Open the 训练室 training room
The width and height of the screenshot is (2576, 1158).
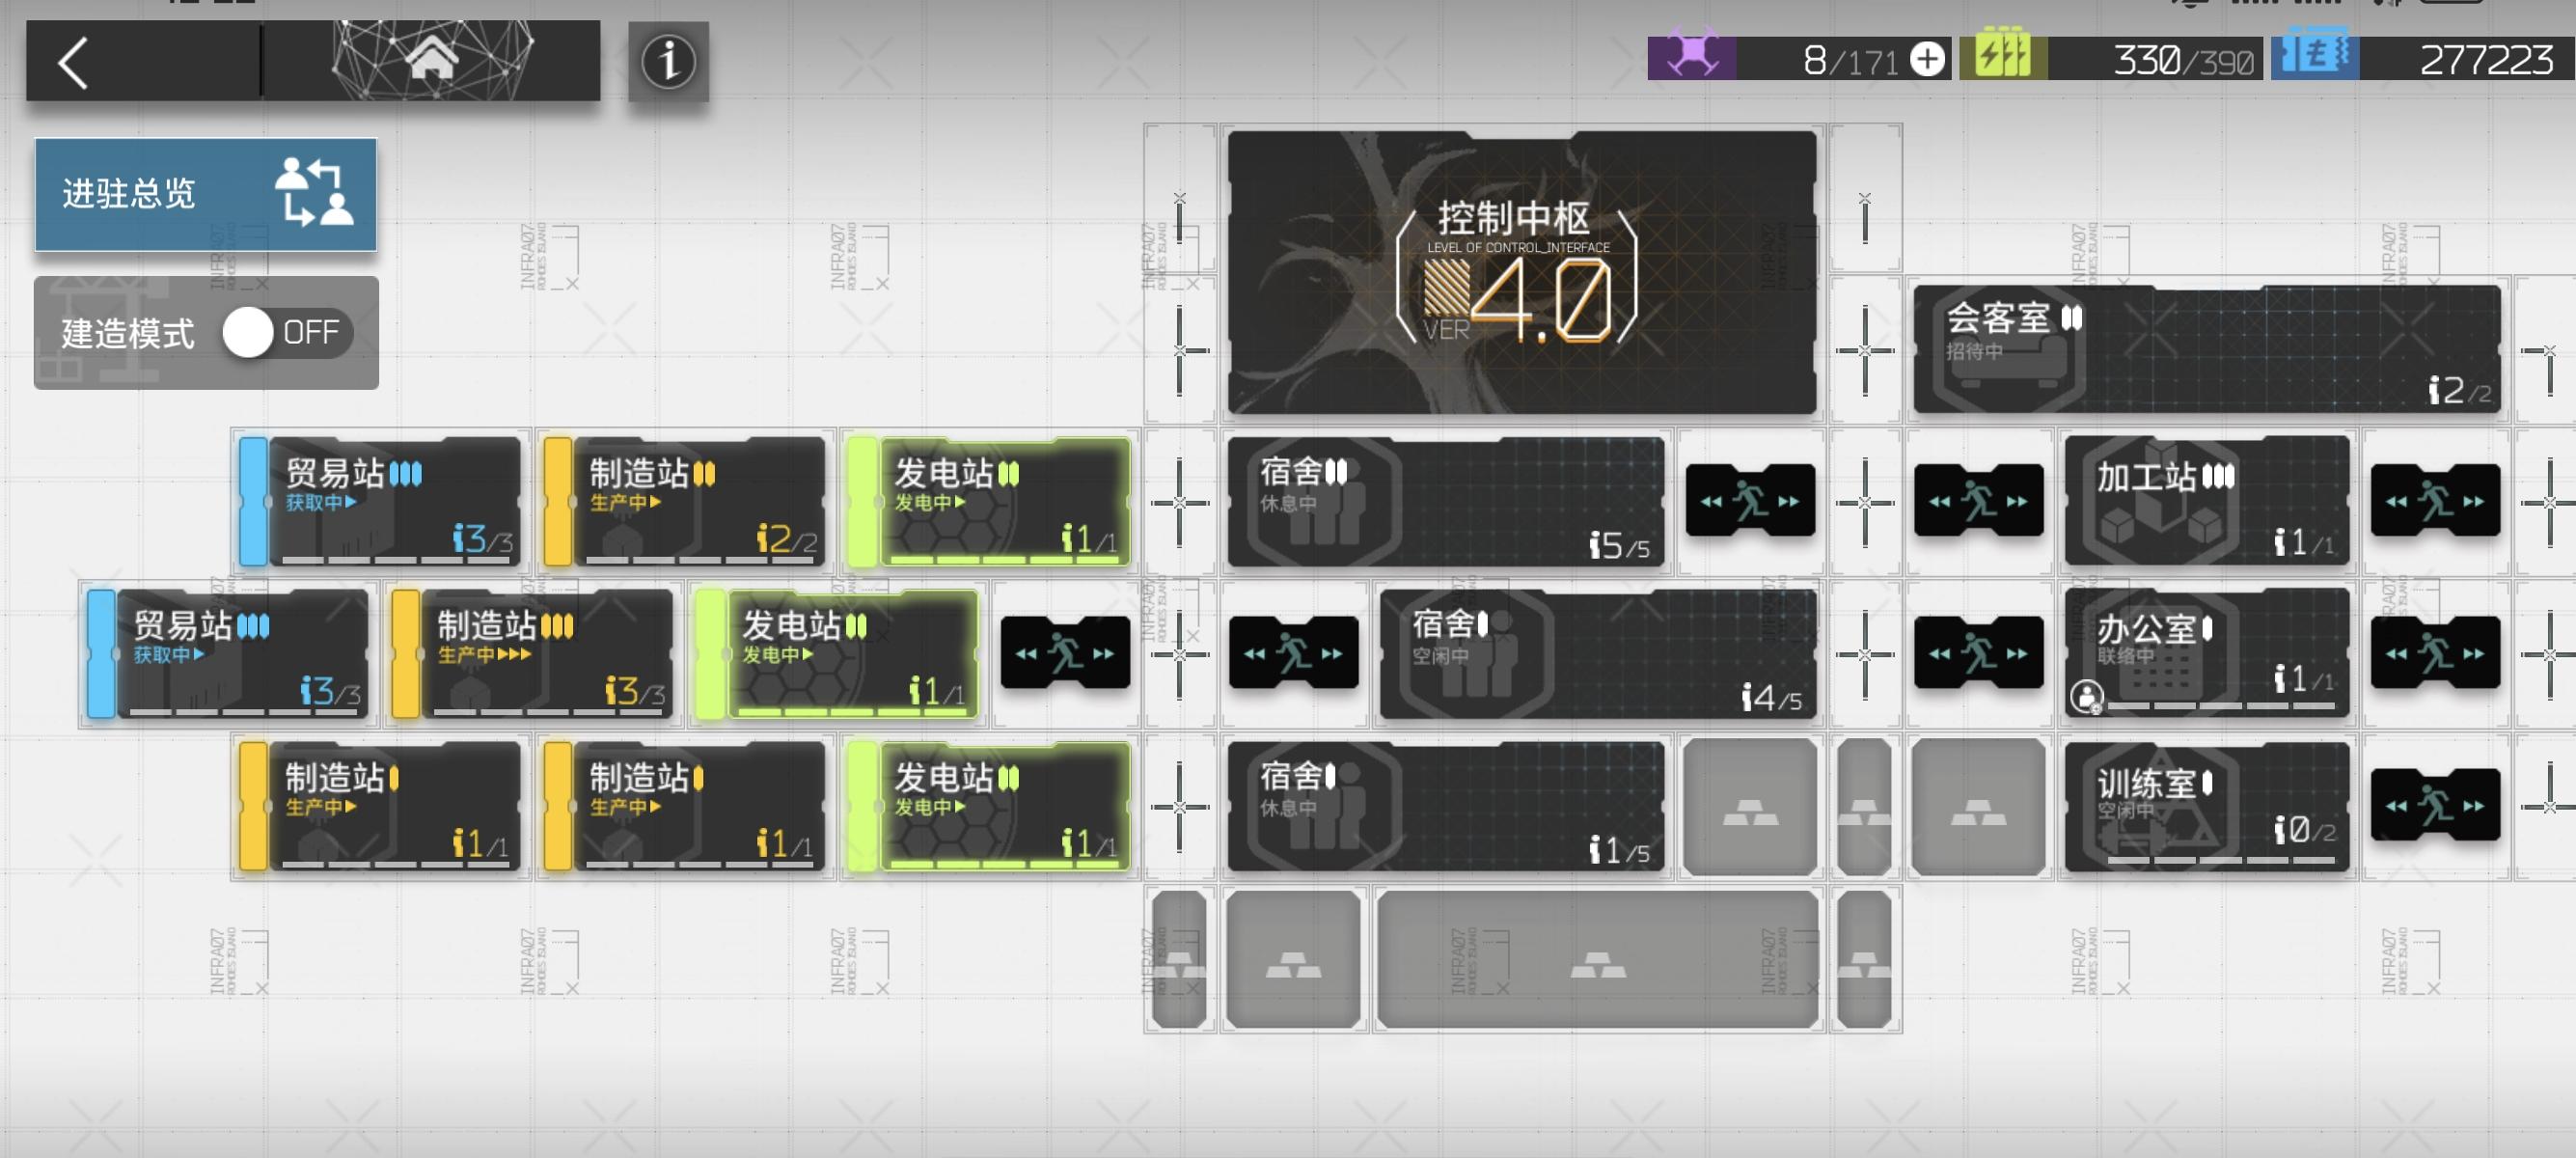[x=2207, y=805]
